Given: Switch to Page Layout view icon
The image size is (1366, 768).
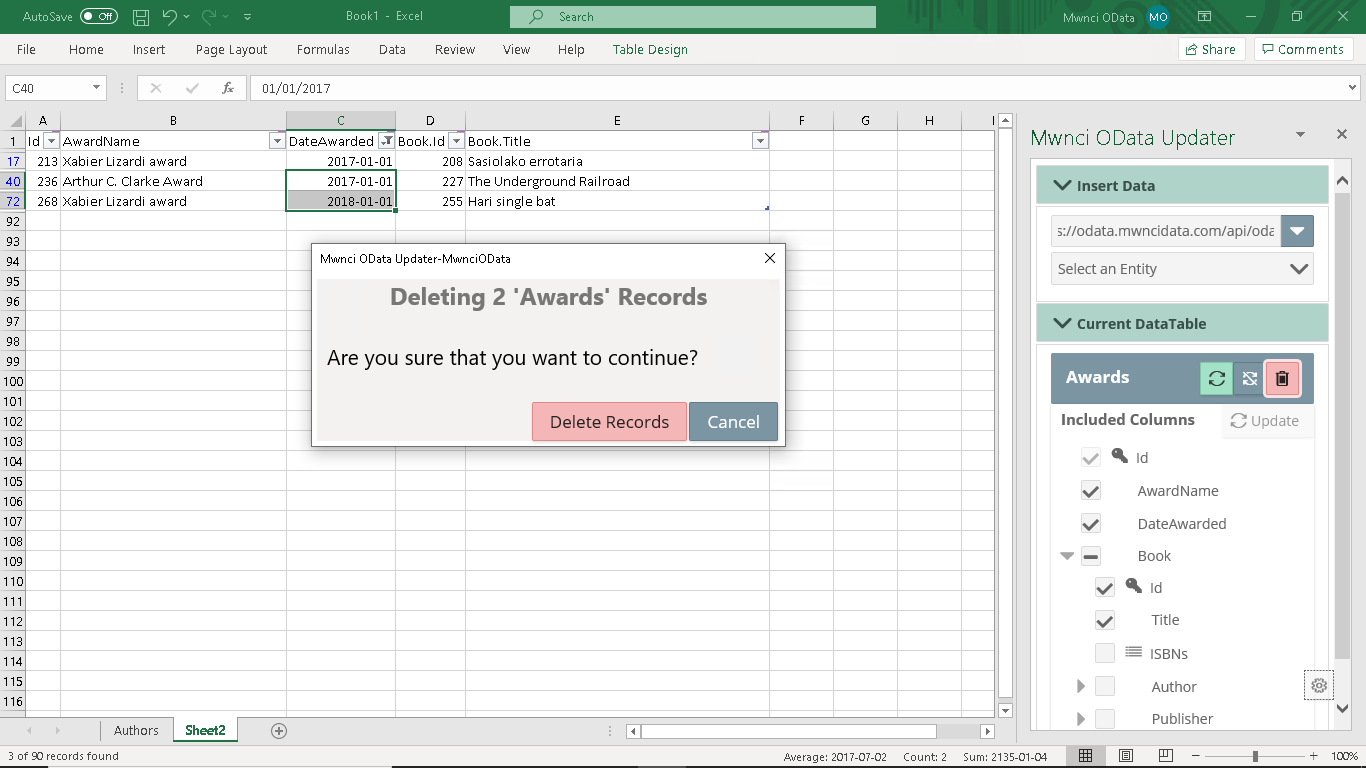Looking at the screenshot, I should pos(1125,756).
